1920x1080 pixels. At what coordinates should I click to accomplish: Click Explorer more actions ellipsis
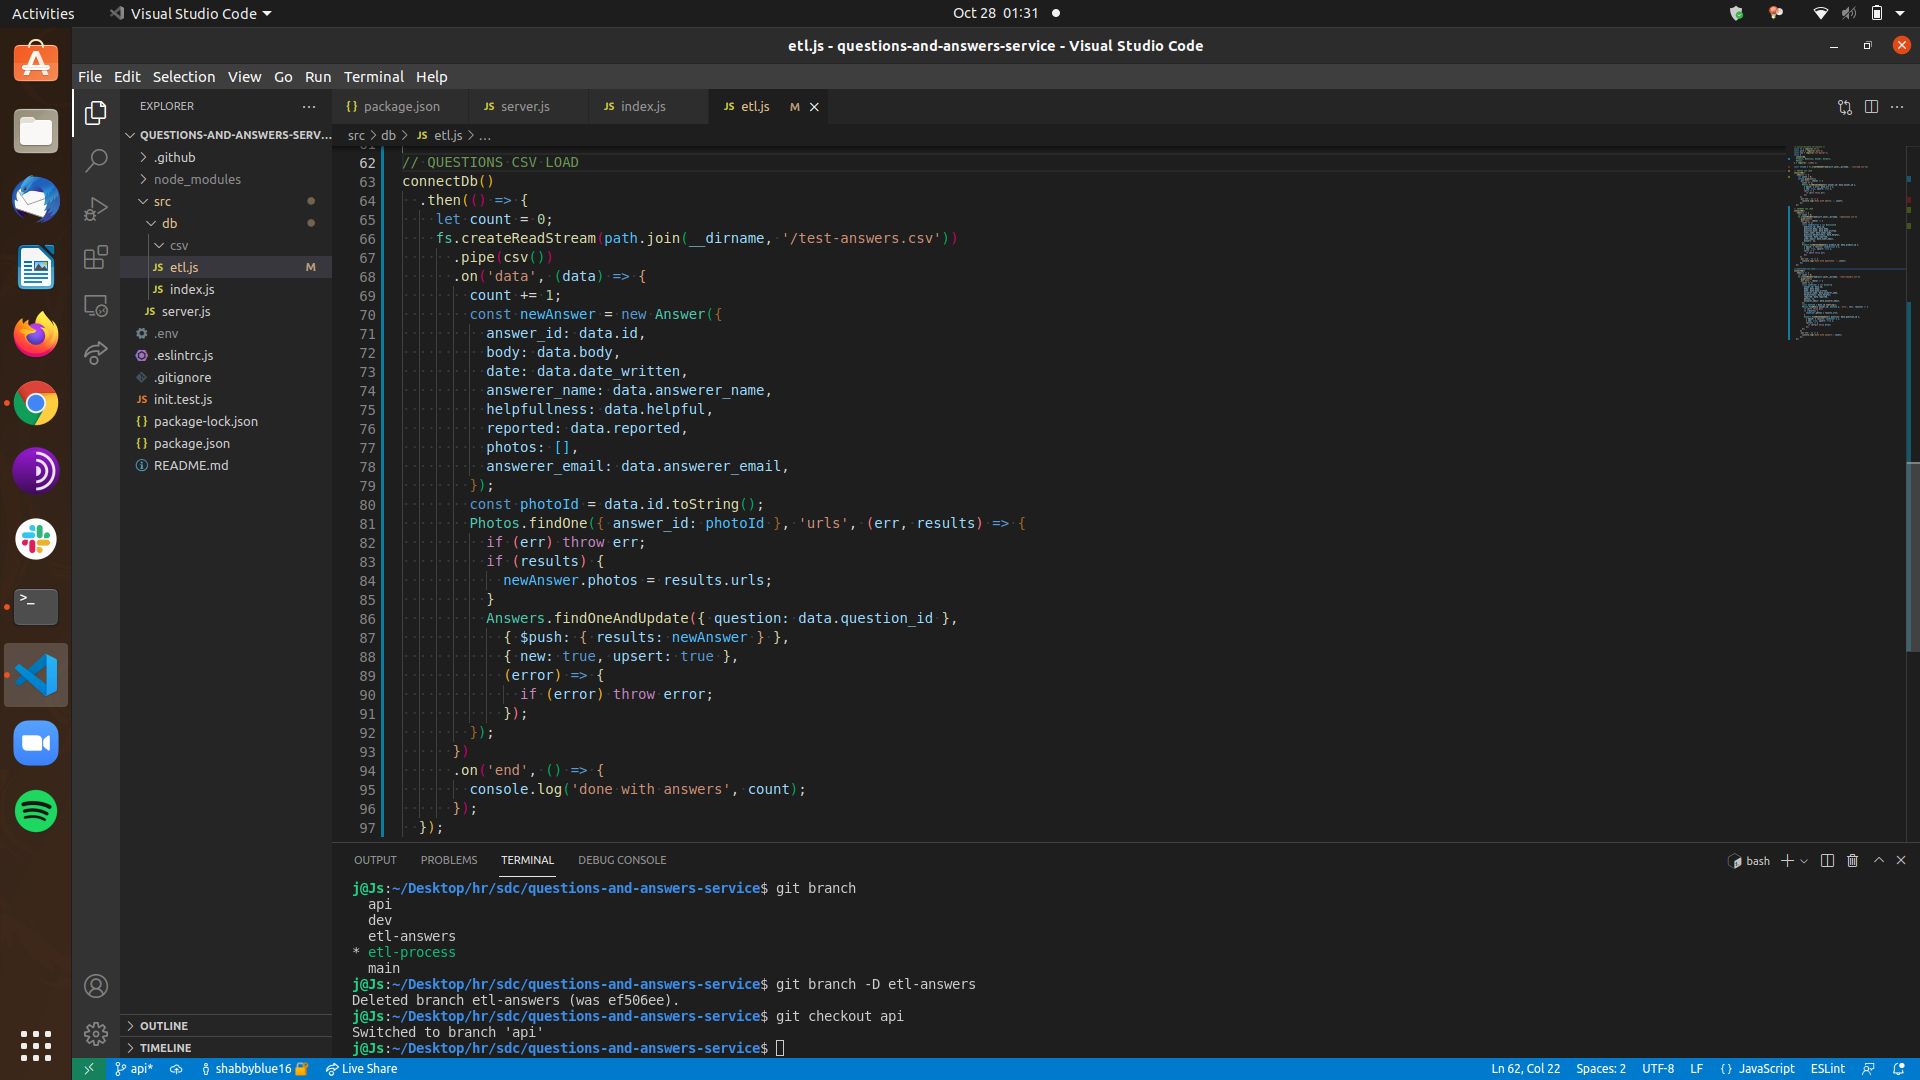pos(309,106)
